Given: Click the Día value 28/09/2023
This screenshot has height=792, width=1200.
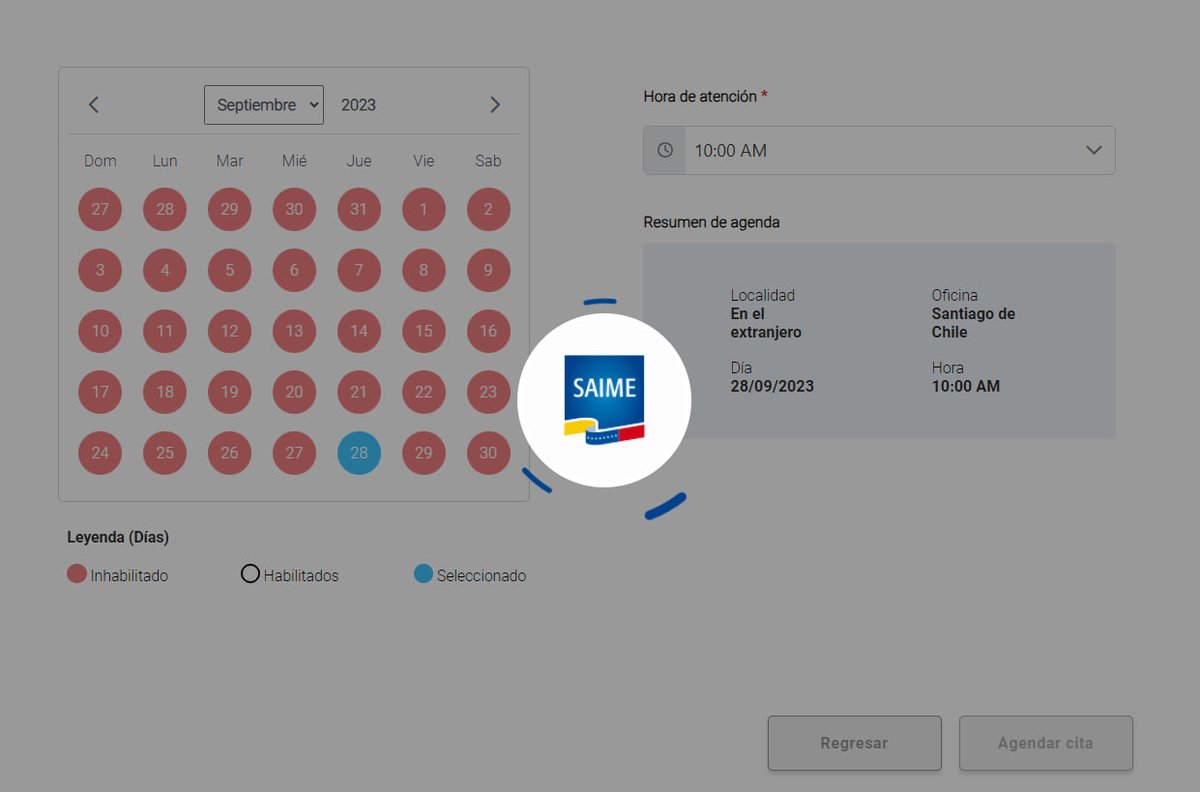Looking at the screenshot, I should [x=772, y=386].
